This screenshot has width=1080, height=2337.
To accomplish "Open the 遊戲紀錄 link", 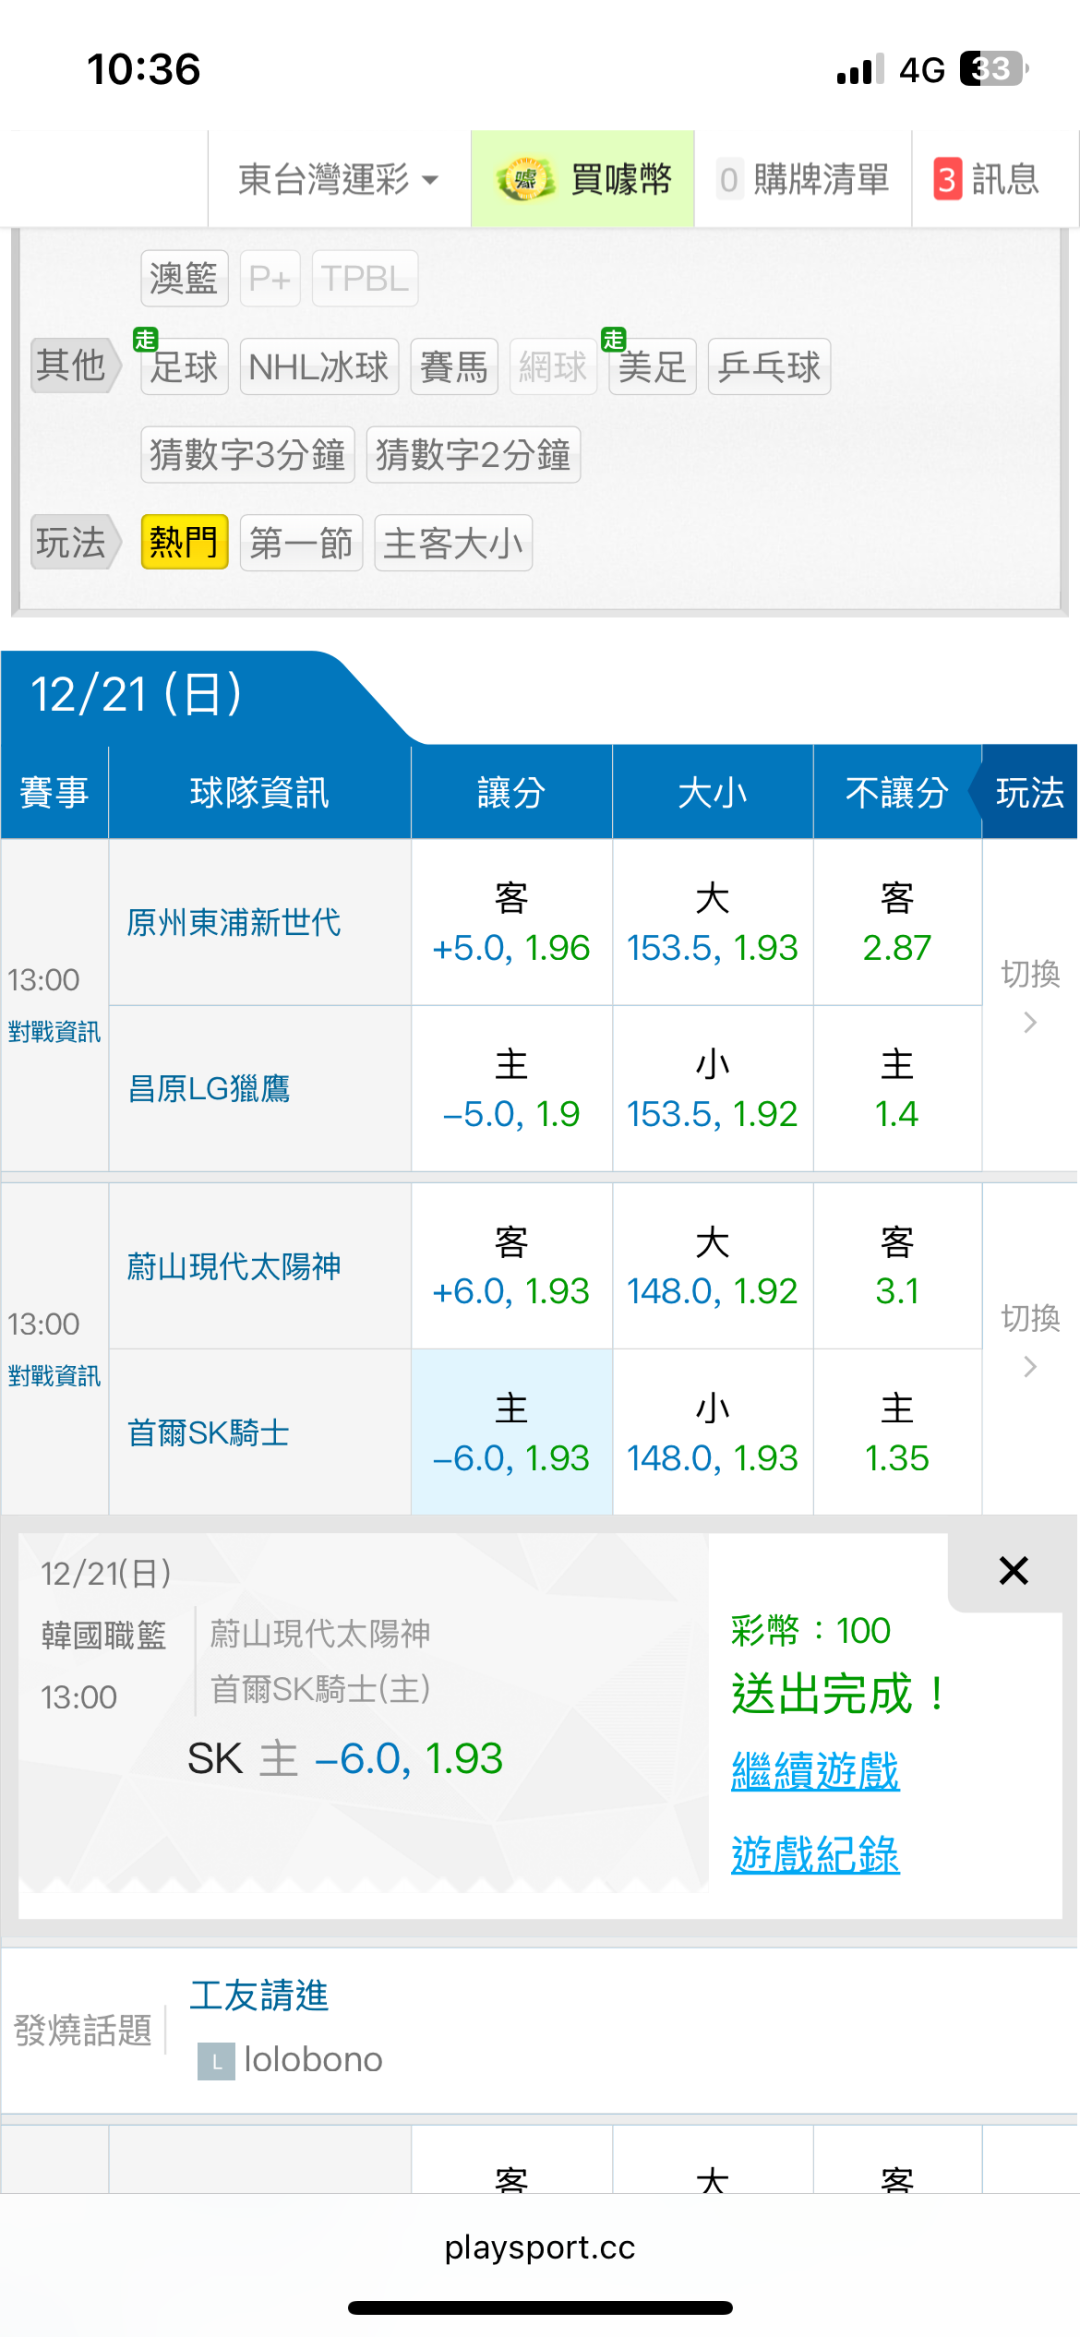I will 815,1855.
